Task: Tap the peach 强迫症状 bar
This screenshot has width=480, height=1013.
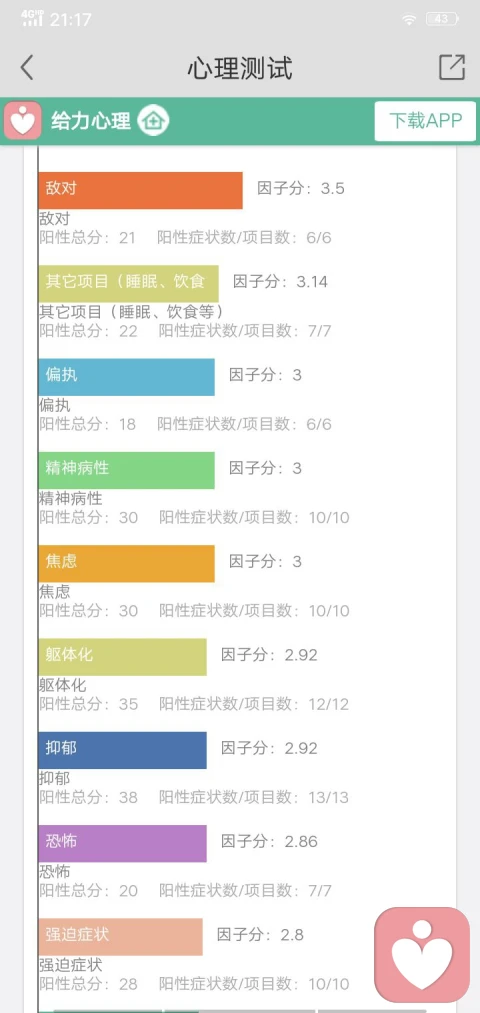Action: 120,936
